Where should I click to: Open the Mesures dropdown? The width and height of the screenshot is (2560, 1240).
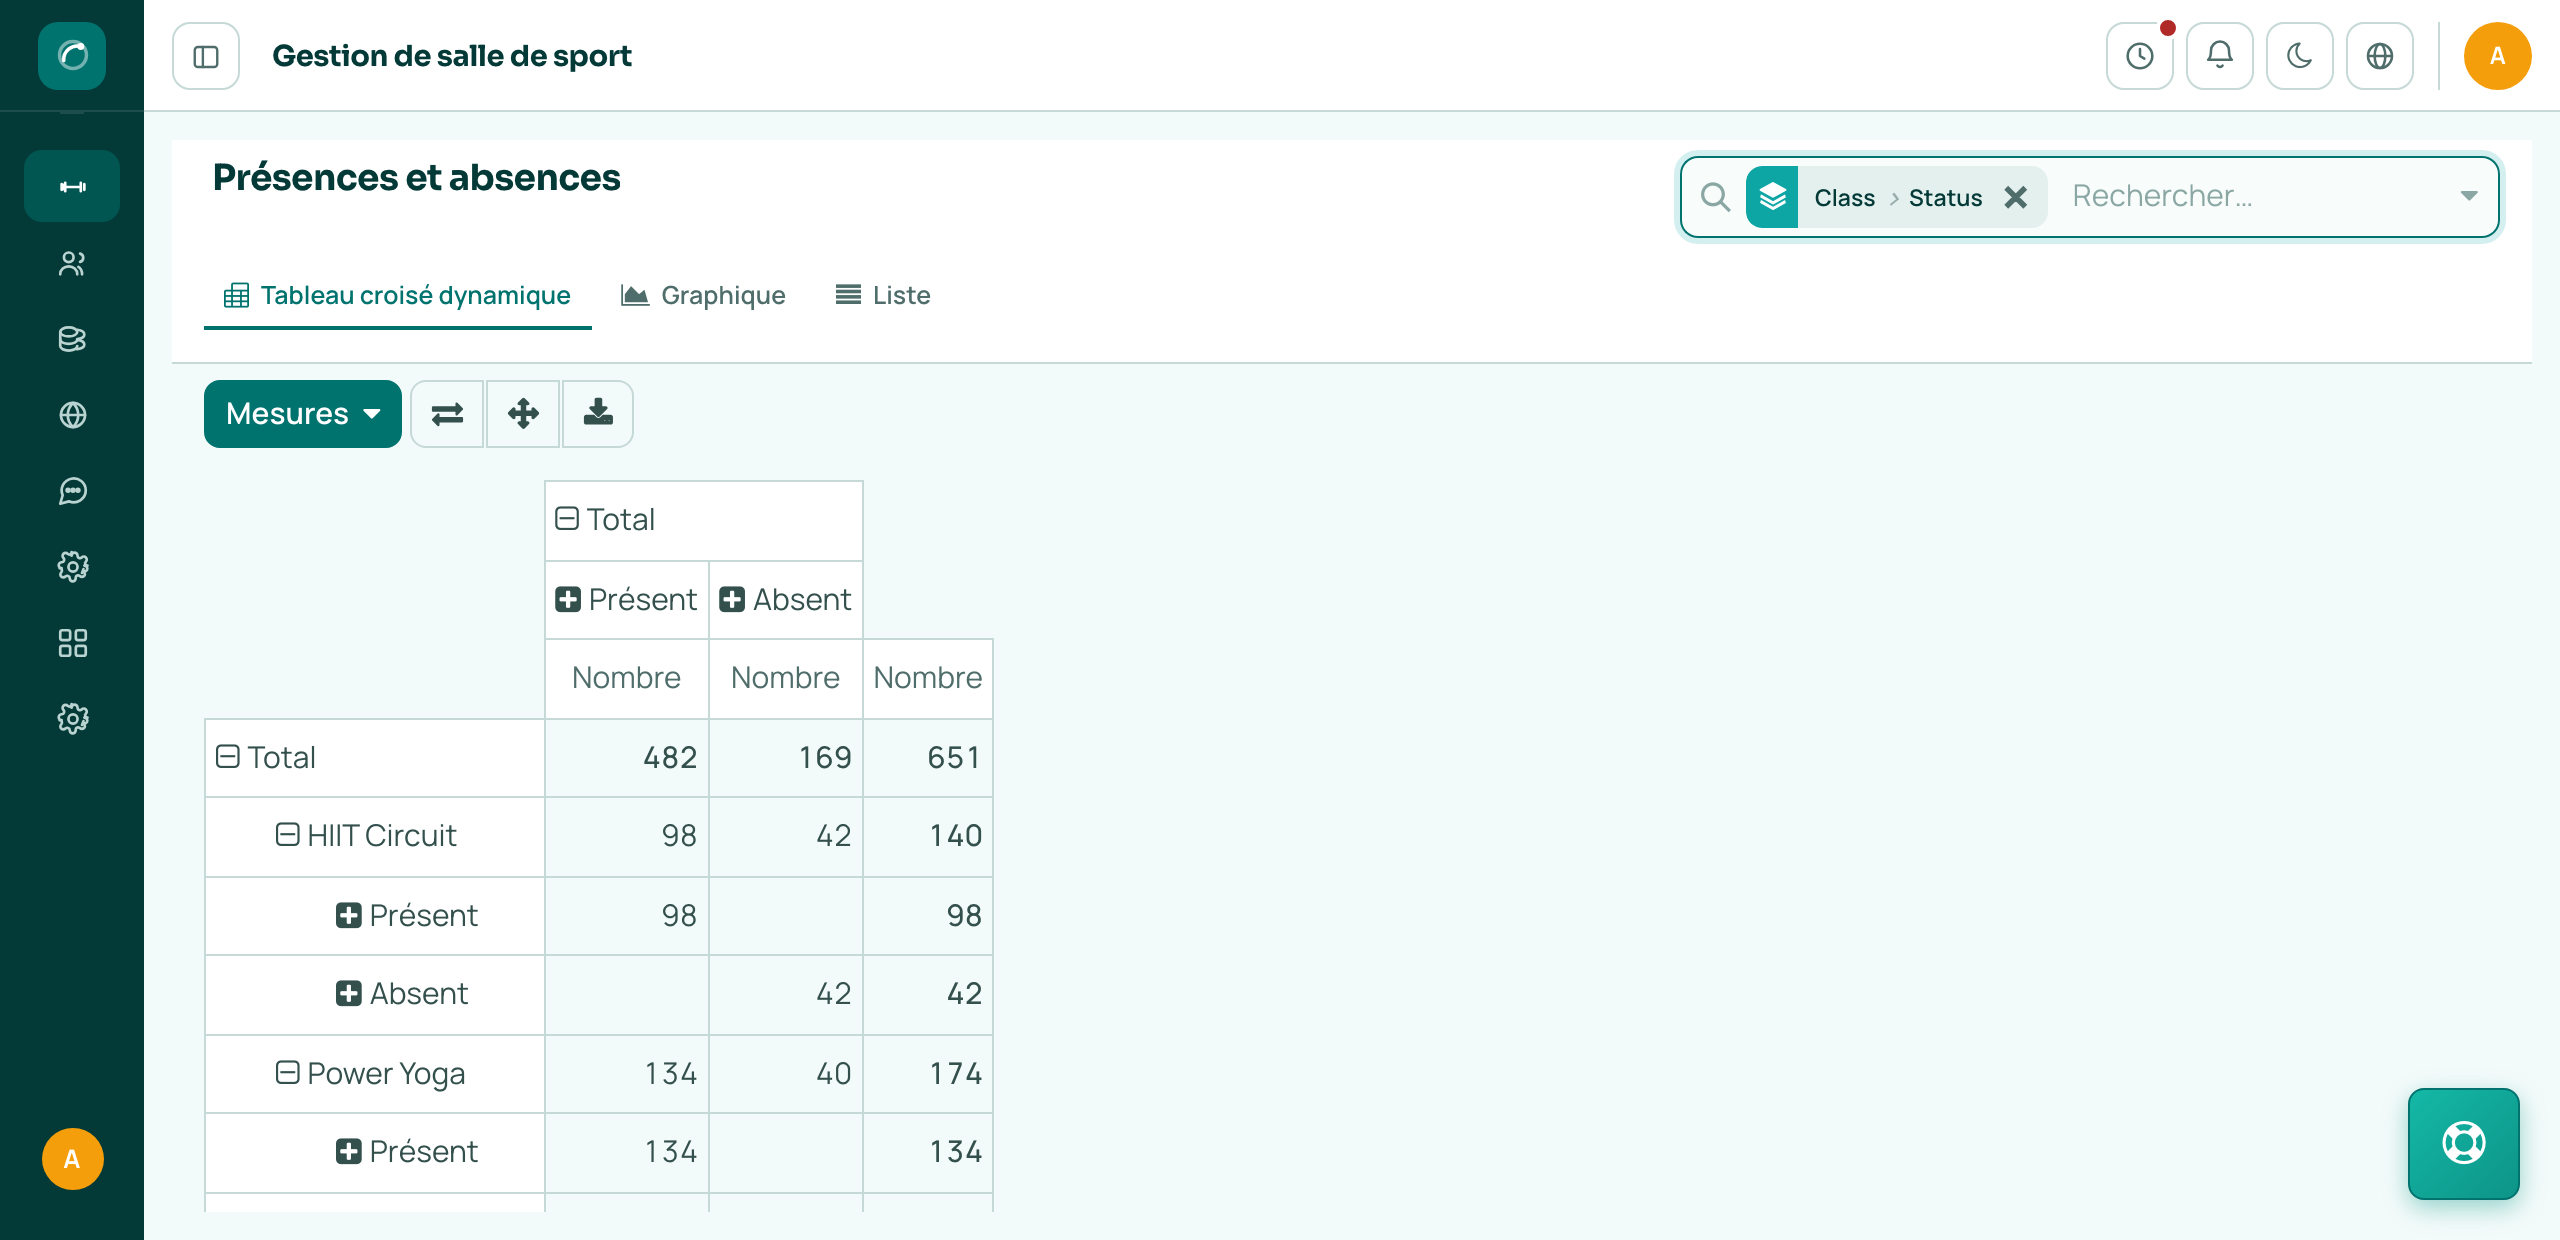click(303, 414)
